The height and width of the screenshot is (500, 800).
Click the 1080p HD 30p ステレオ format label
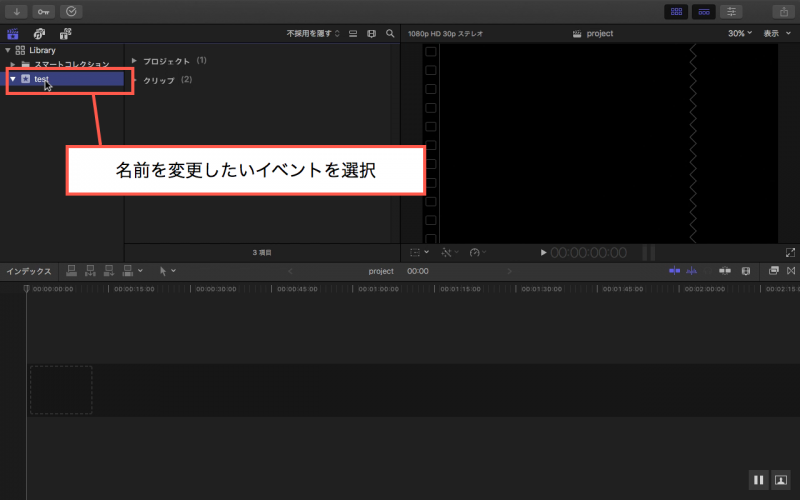pyautogui.click(x=445, y=34)
